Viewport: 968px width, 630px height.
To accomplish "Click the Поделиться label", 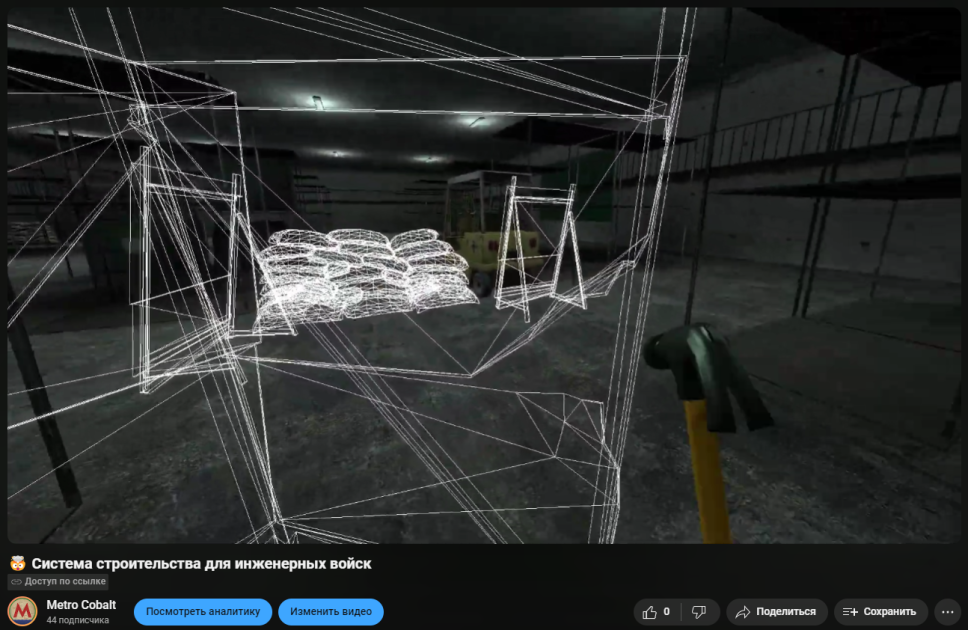I will [786, 611].
